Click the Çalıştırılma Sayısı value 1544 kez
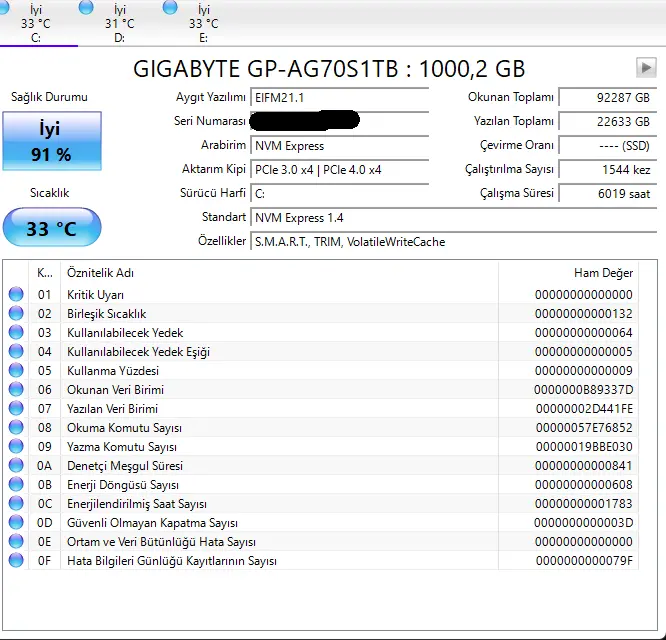666x640 pixels. click(608, 170)
